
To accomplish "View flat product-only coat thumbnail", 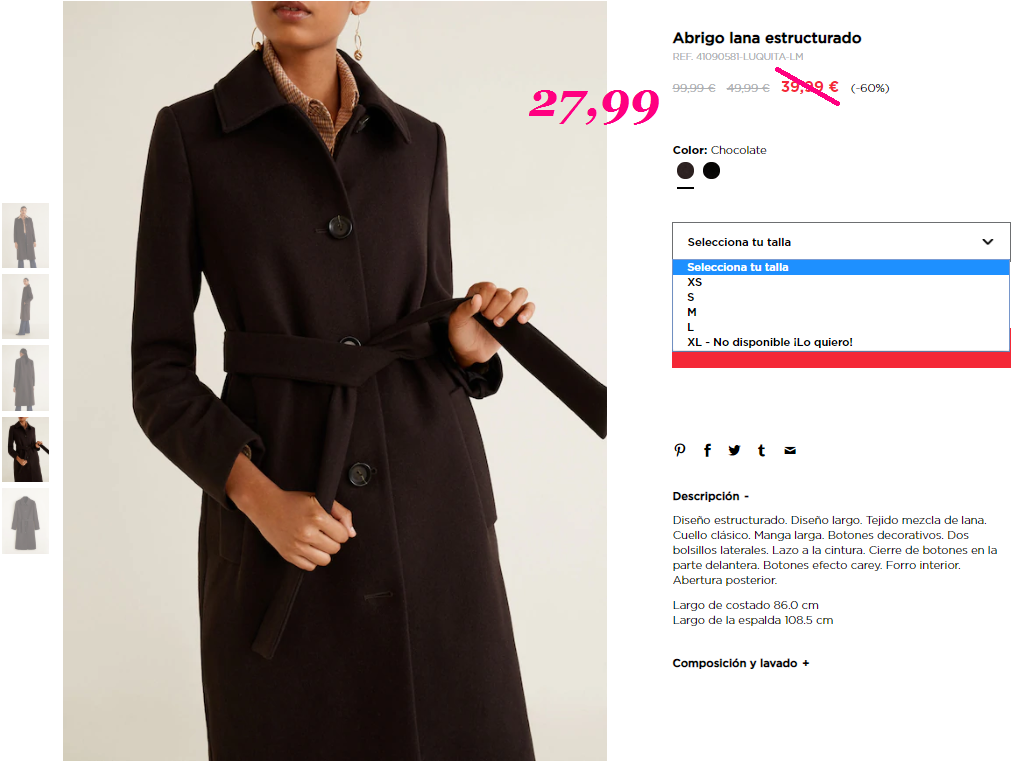I will pos(25,521).
